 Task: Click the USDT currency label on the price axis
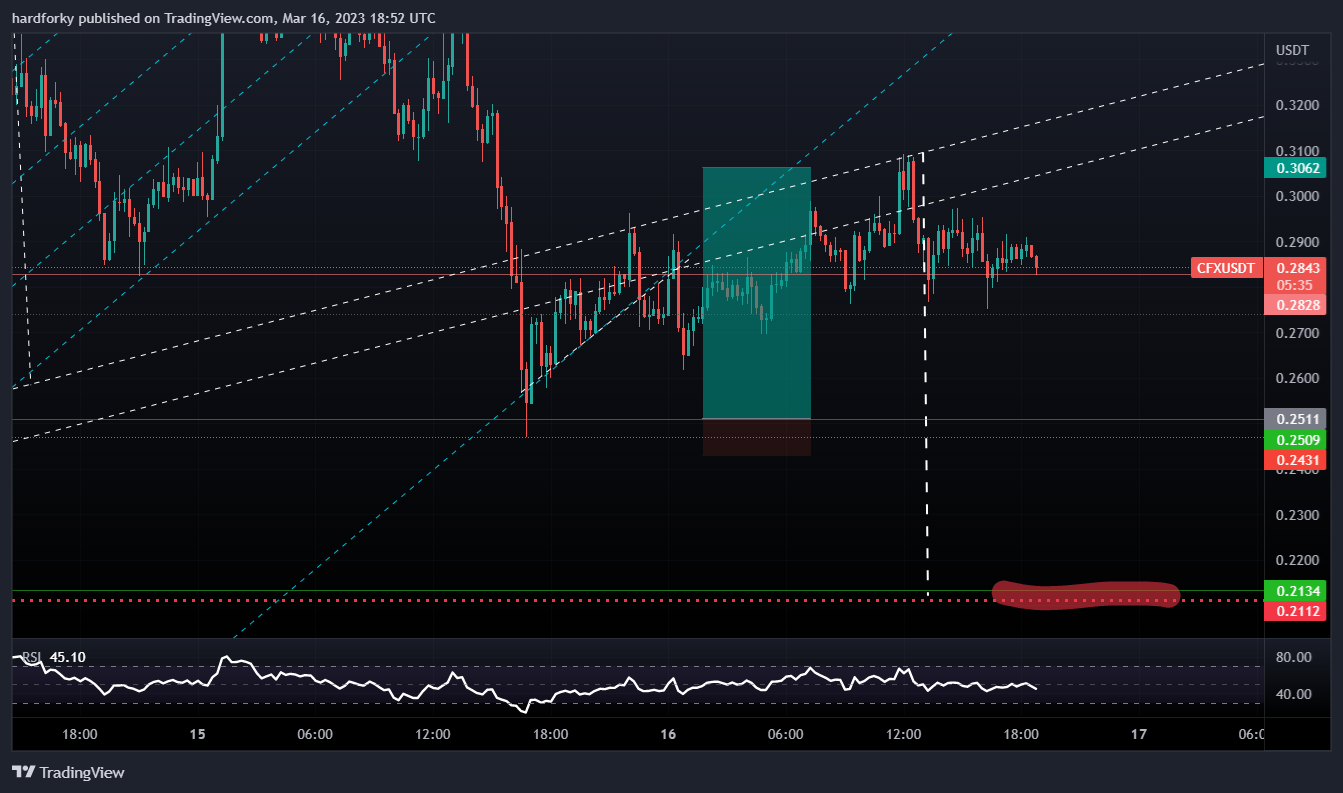[x=1292, y=50]
